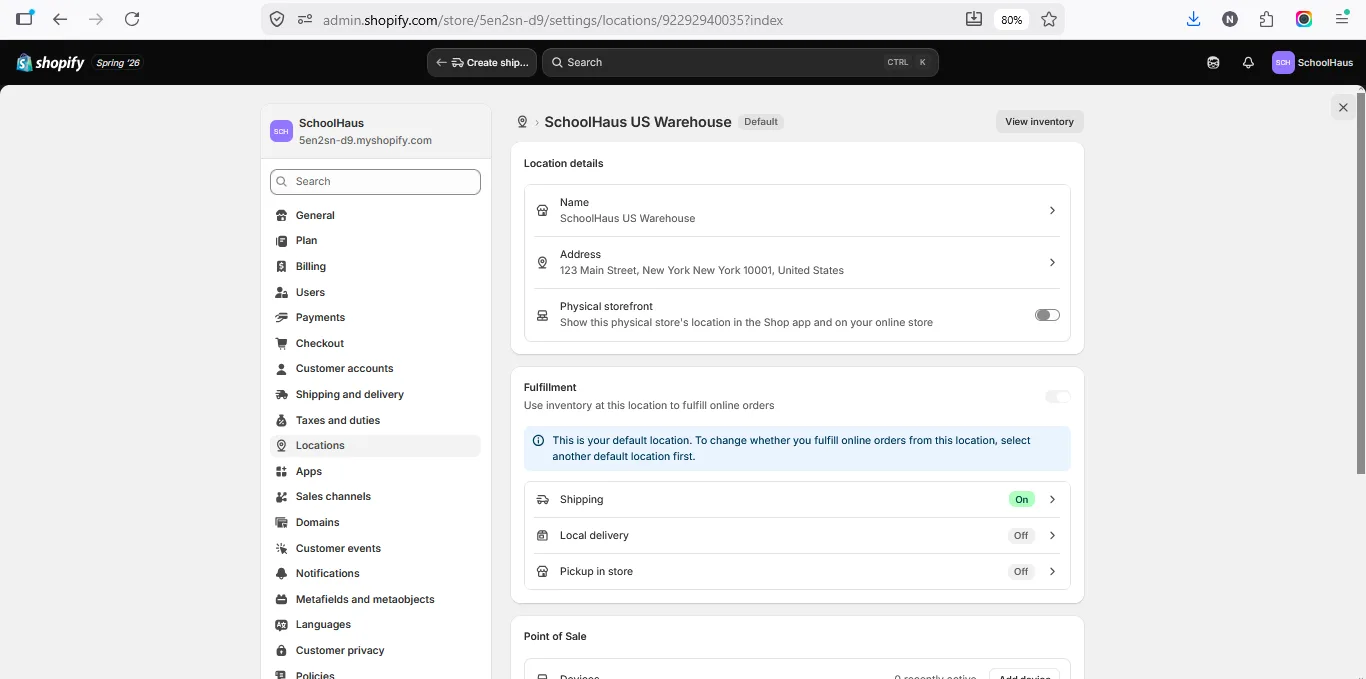Click the Billing icon in sidebar

point(282,267)
